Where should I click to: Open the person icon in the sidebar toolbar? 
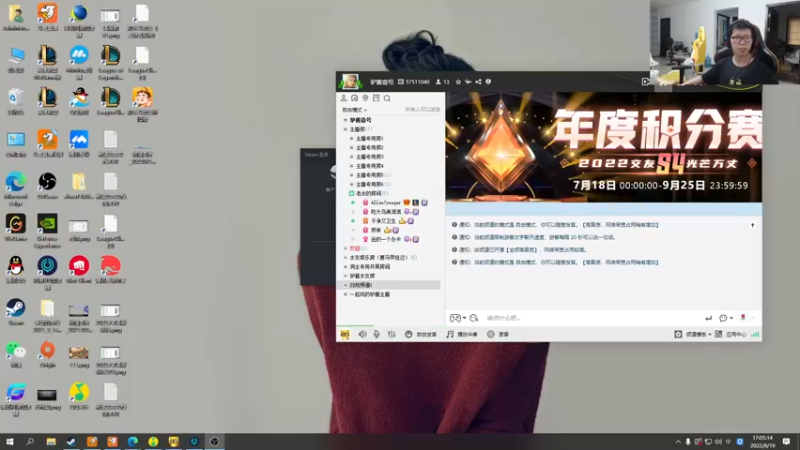344,98
